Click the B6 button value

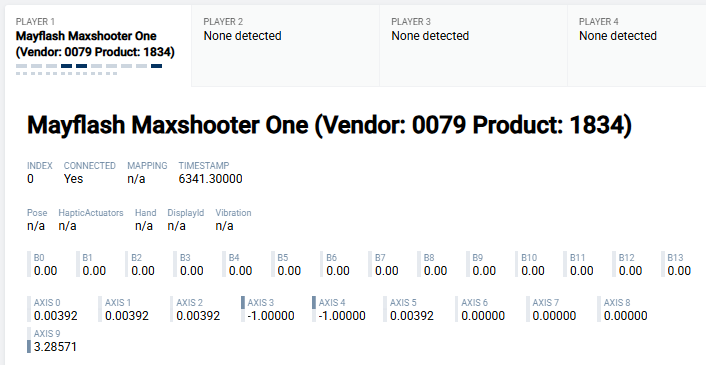click(x=338, y=271)
